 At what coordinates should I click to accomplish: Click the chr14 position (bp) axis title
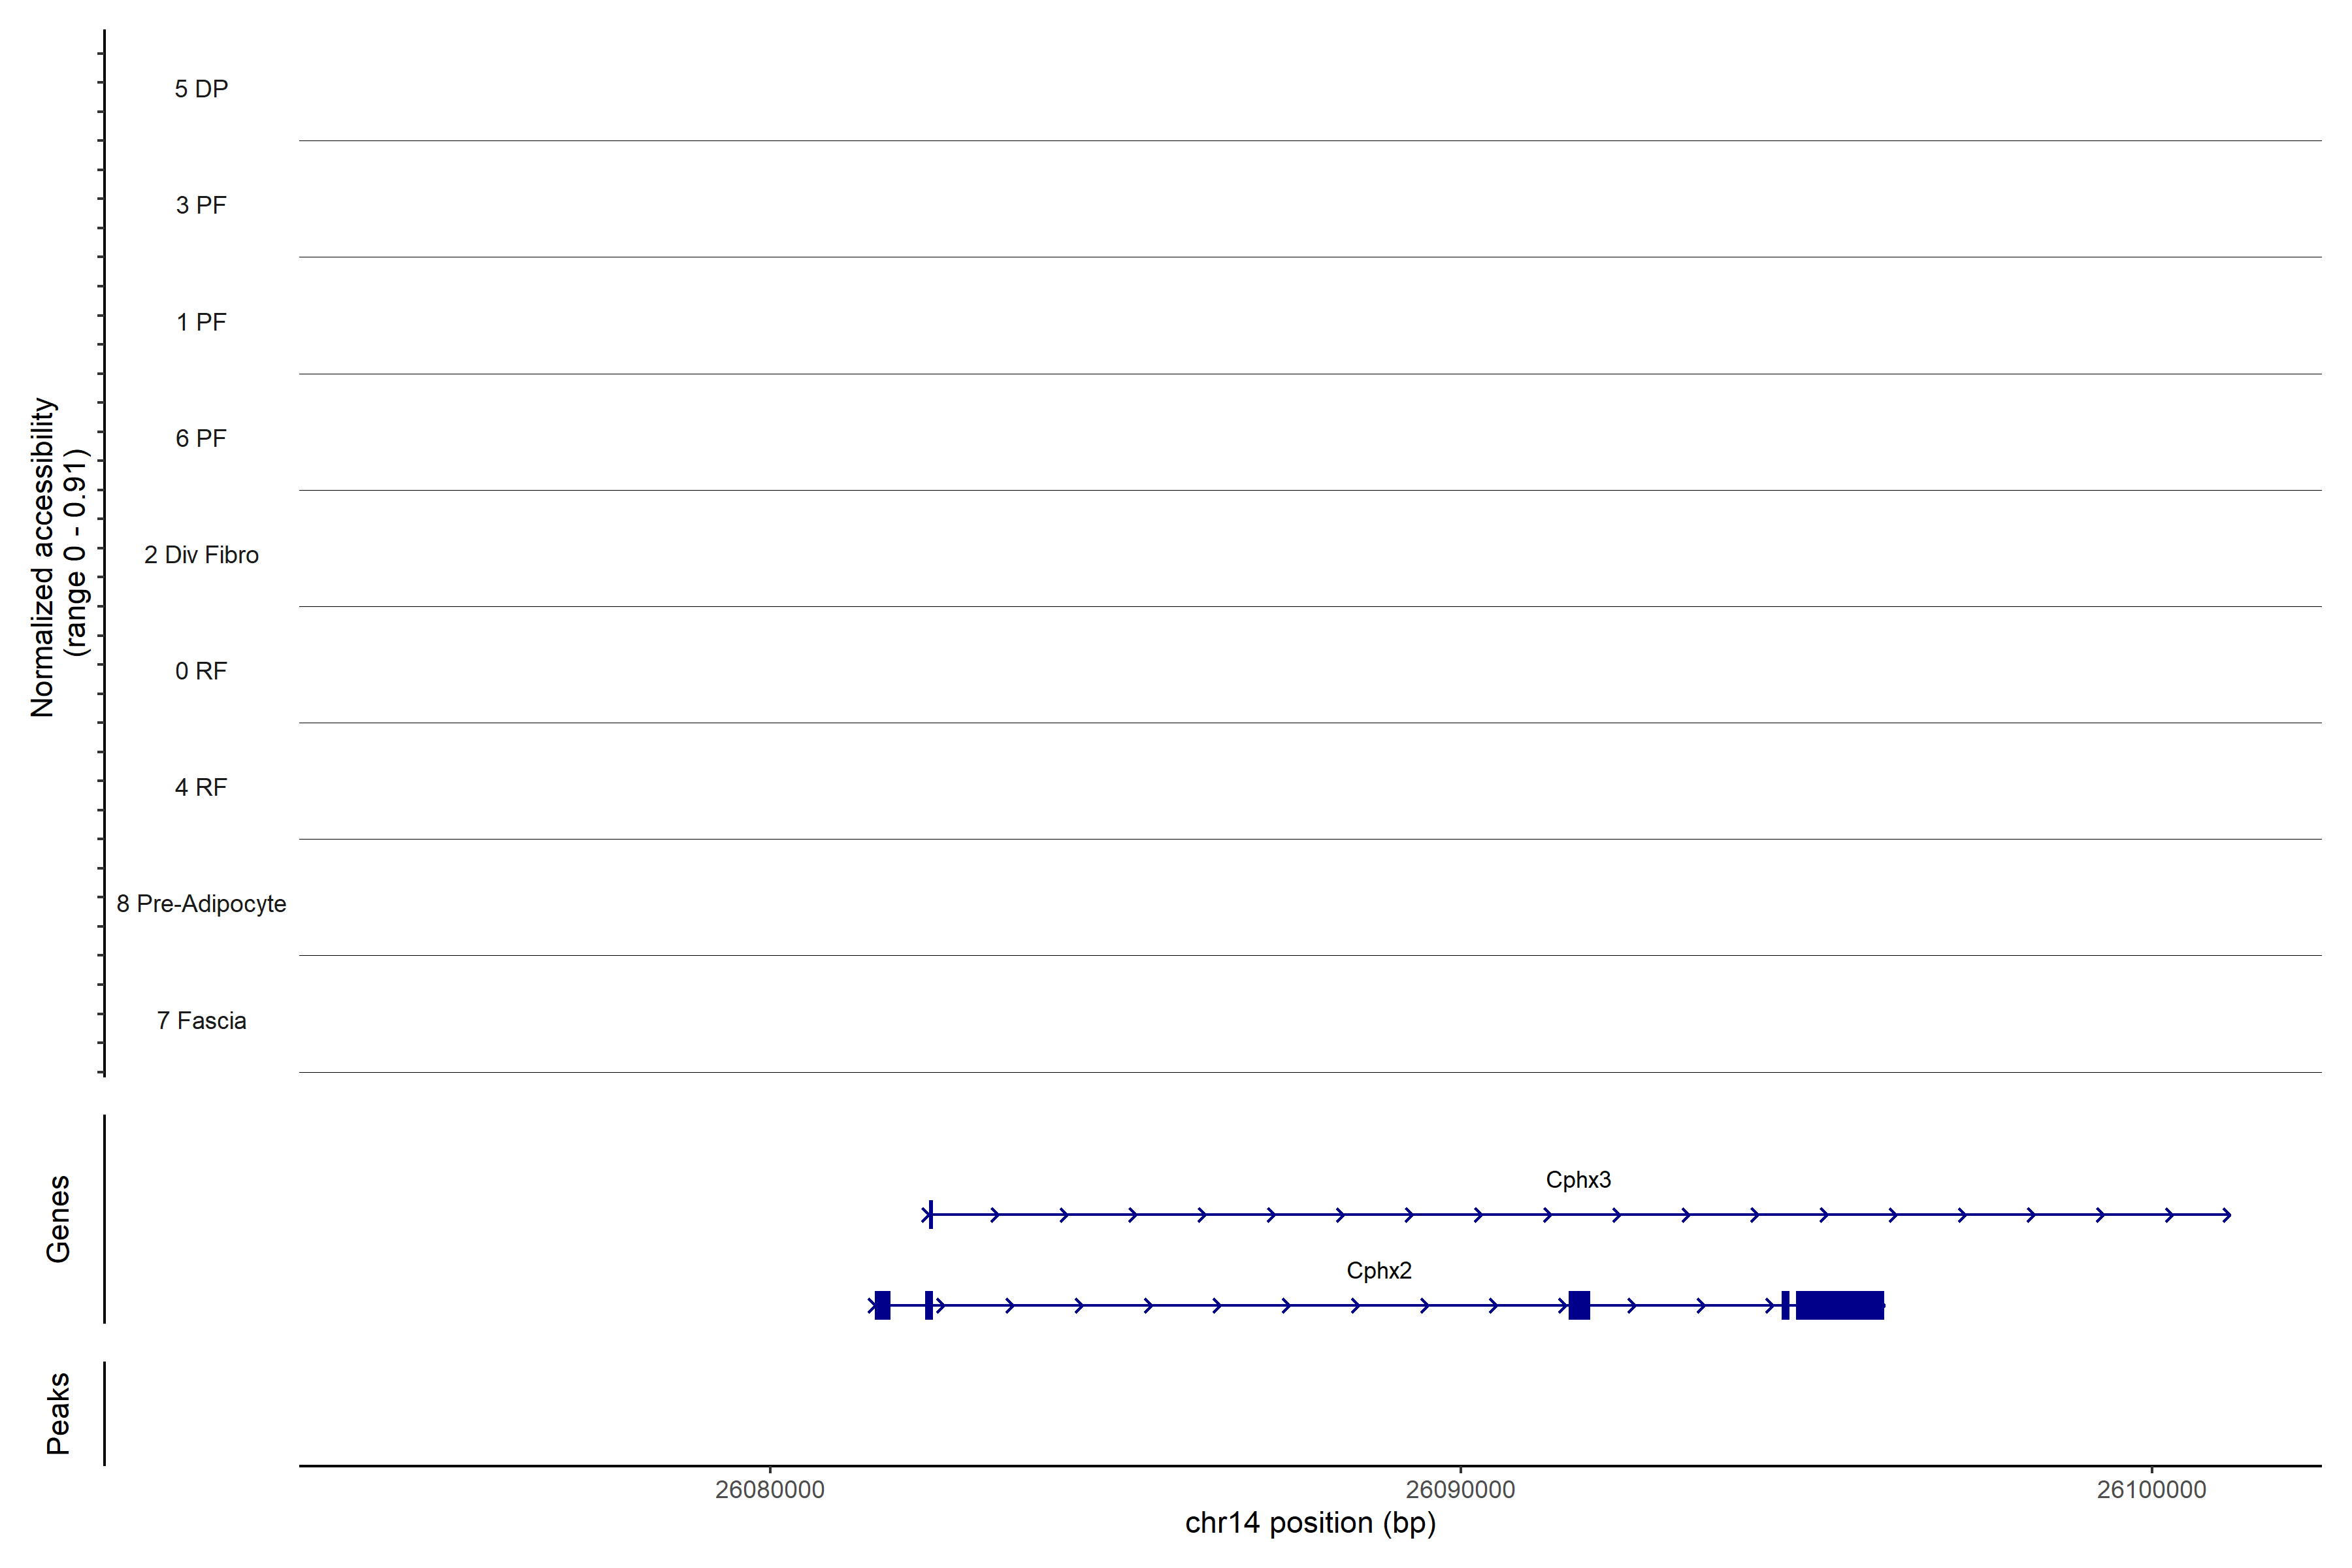click(1310, 1523)
